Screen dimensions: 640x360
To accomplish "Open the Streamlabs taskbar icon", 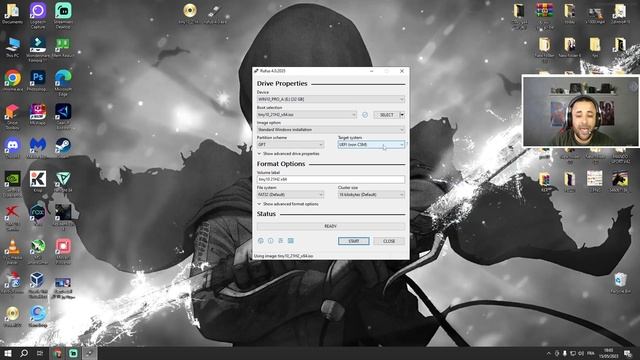I will 73,353.
